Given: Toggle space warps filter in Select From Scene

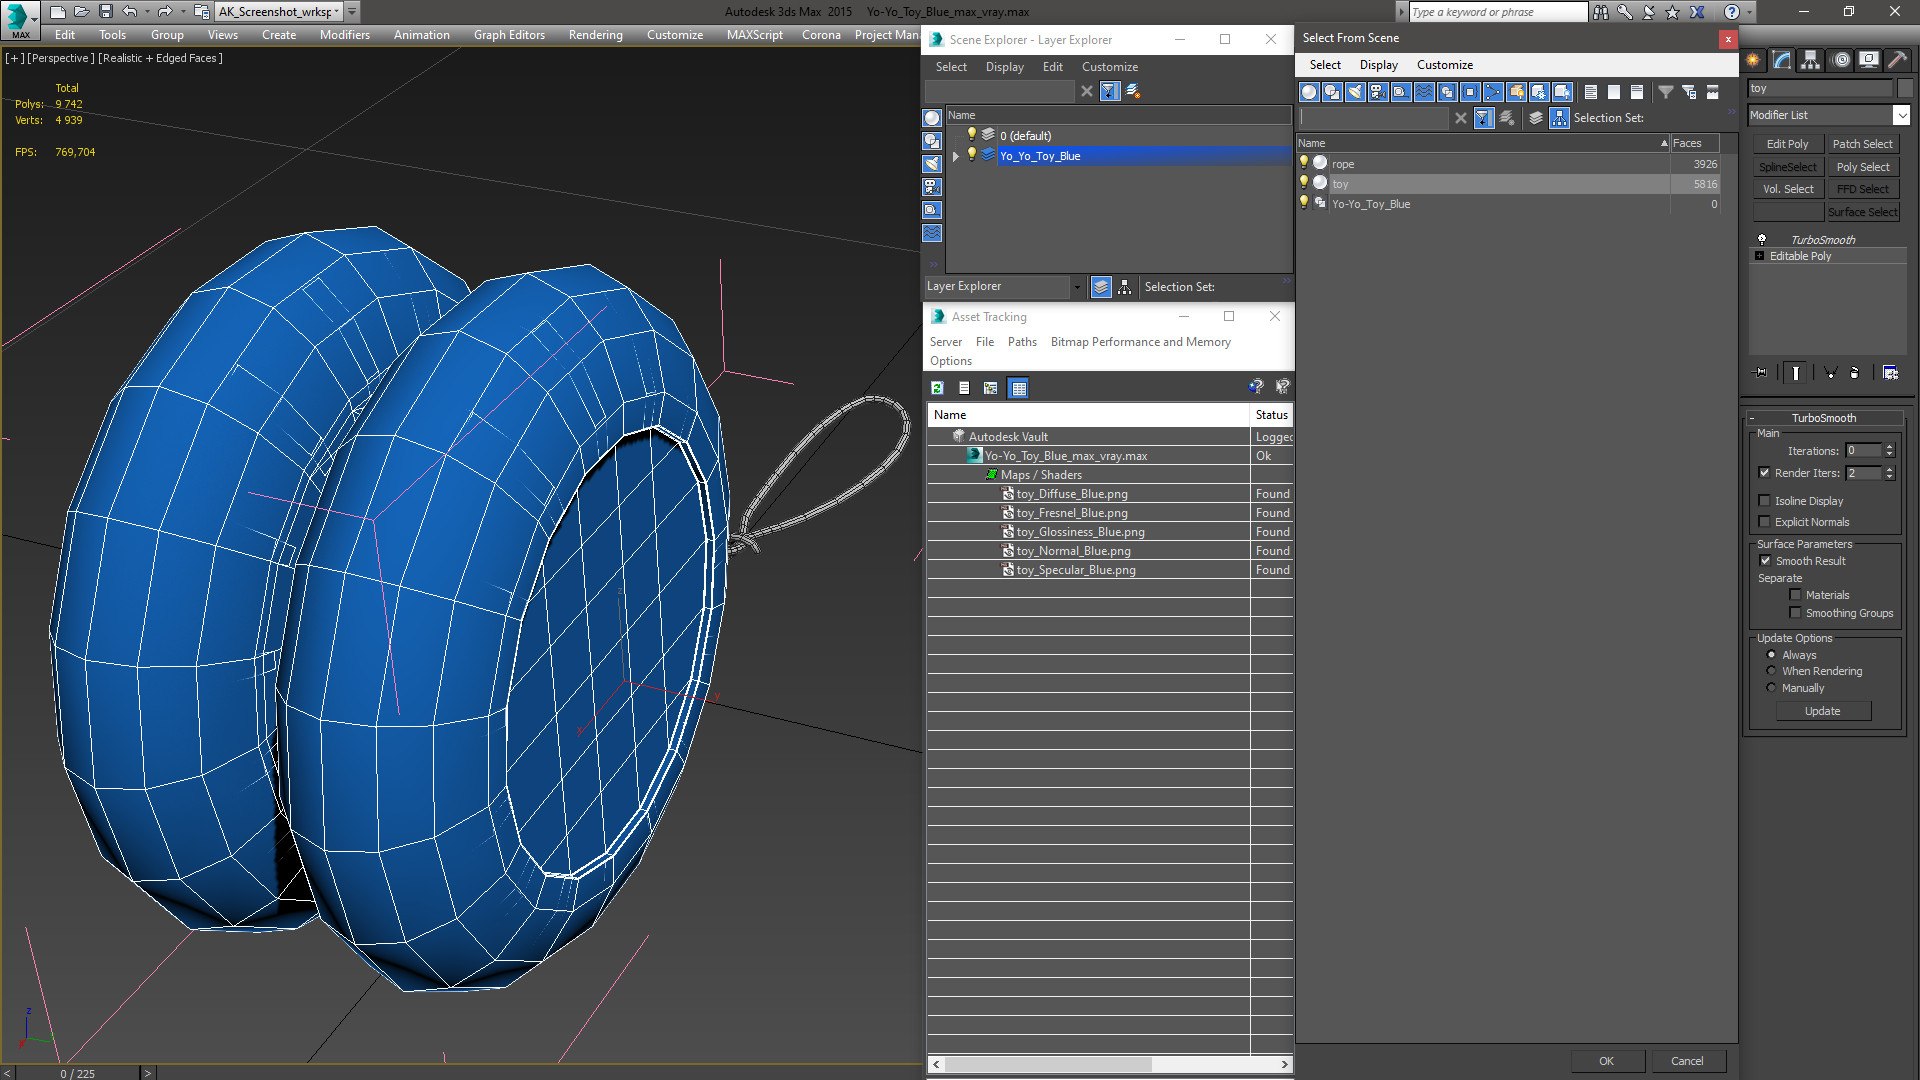Looking at the screenshot, I should pos(1424,92).
